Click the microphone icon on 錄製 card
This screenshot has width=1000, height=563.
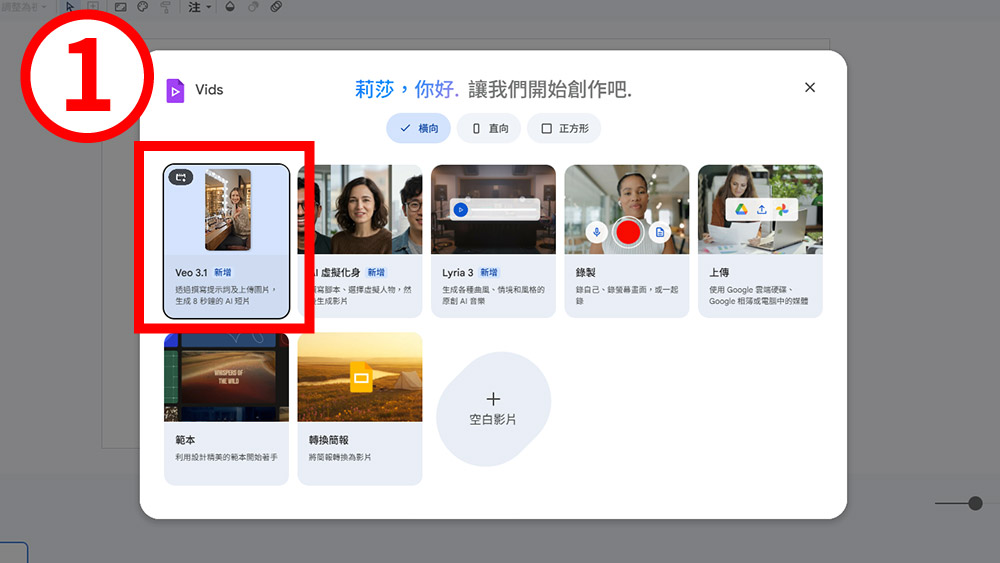tap(596, 232)
